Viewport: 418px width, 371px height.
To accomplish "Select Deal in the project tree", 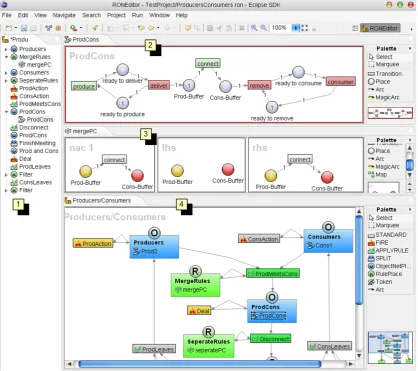I will (x=21, y=159).
